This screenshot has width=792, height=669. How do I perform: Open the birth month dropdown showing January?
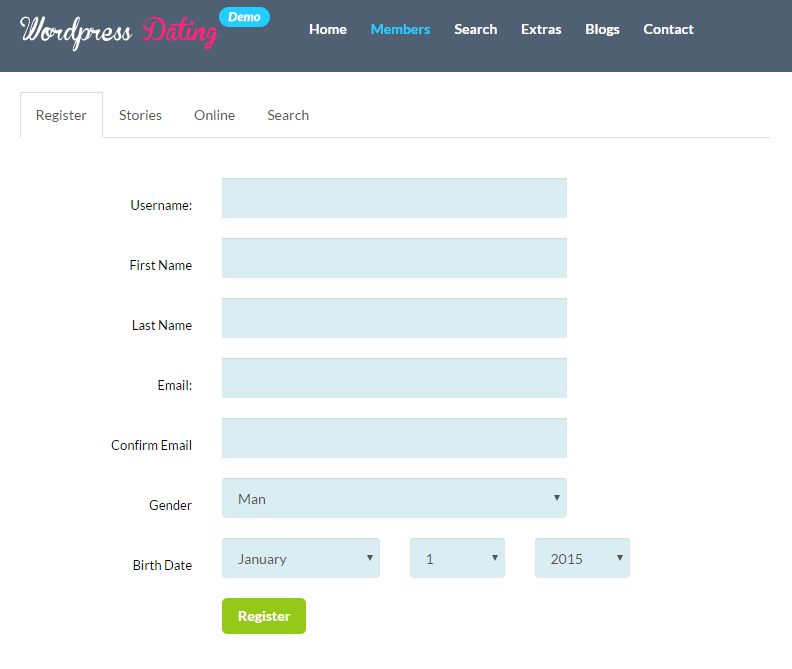[301, 558]
